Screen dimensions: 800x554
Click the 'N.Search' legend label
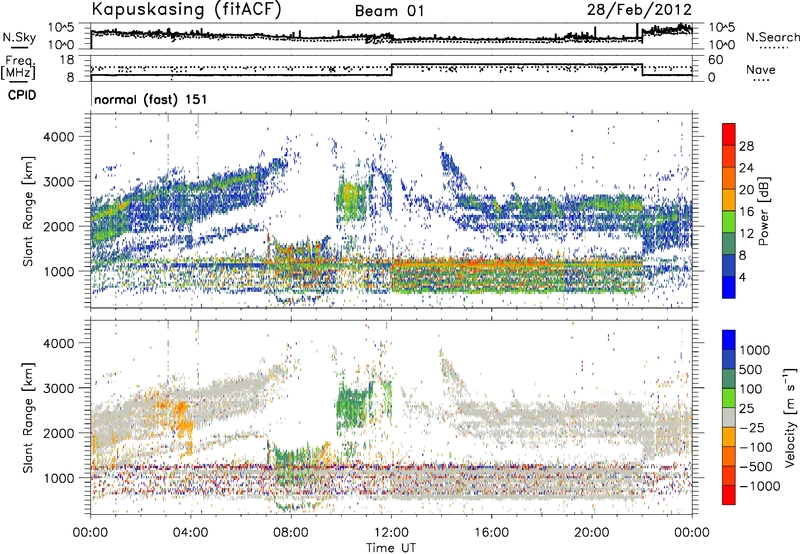(772, 37)
